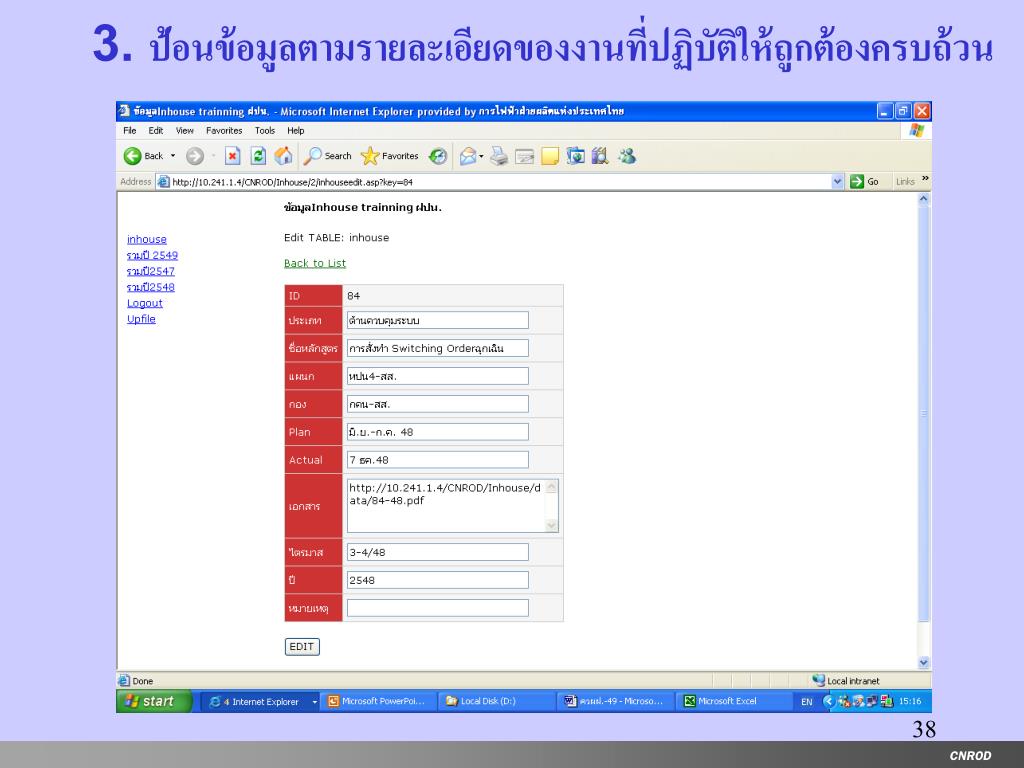Image resolution: width=1024 pixels, height=768 pixels.
Task: Click the Actual input field
Action: [438, 460]
